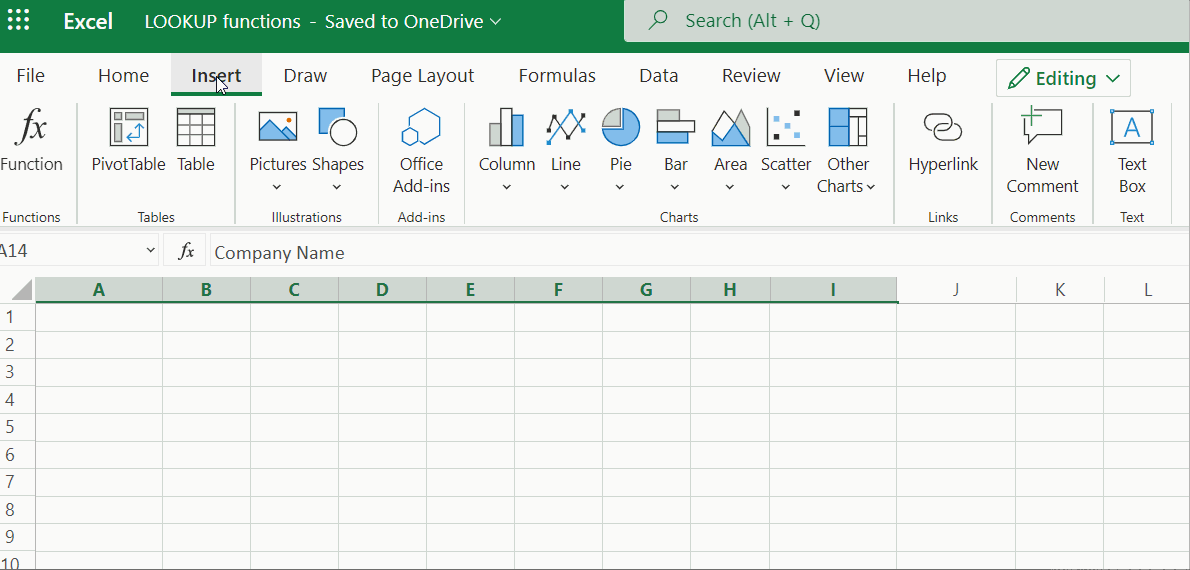
Task: Click the formula bar containing Company Name
Action: (x=698, y=251)
